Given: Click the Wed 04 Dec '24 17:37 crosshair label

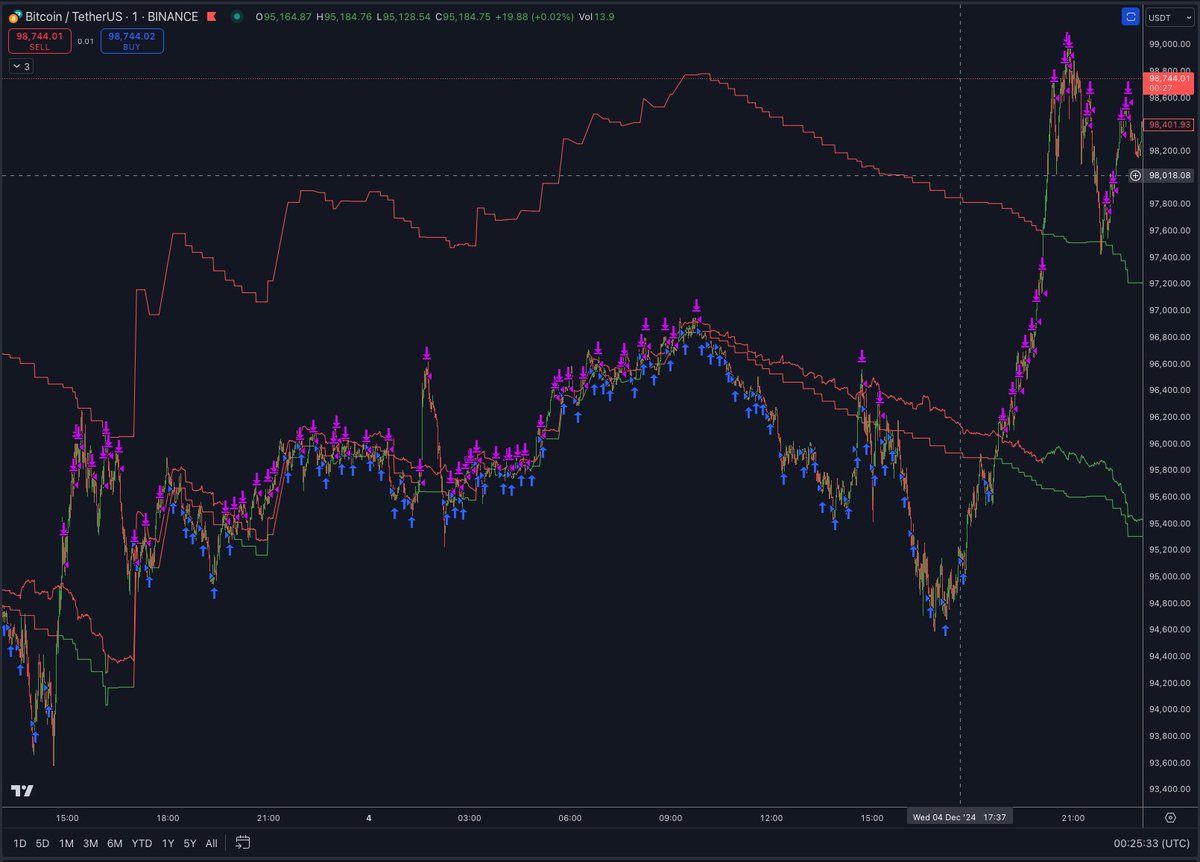Looking at the screenshot, I should 960,817.
